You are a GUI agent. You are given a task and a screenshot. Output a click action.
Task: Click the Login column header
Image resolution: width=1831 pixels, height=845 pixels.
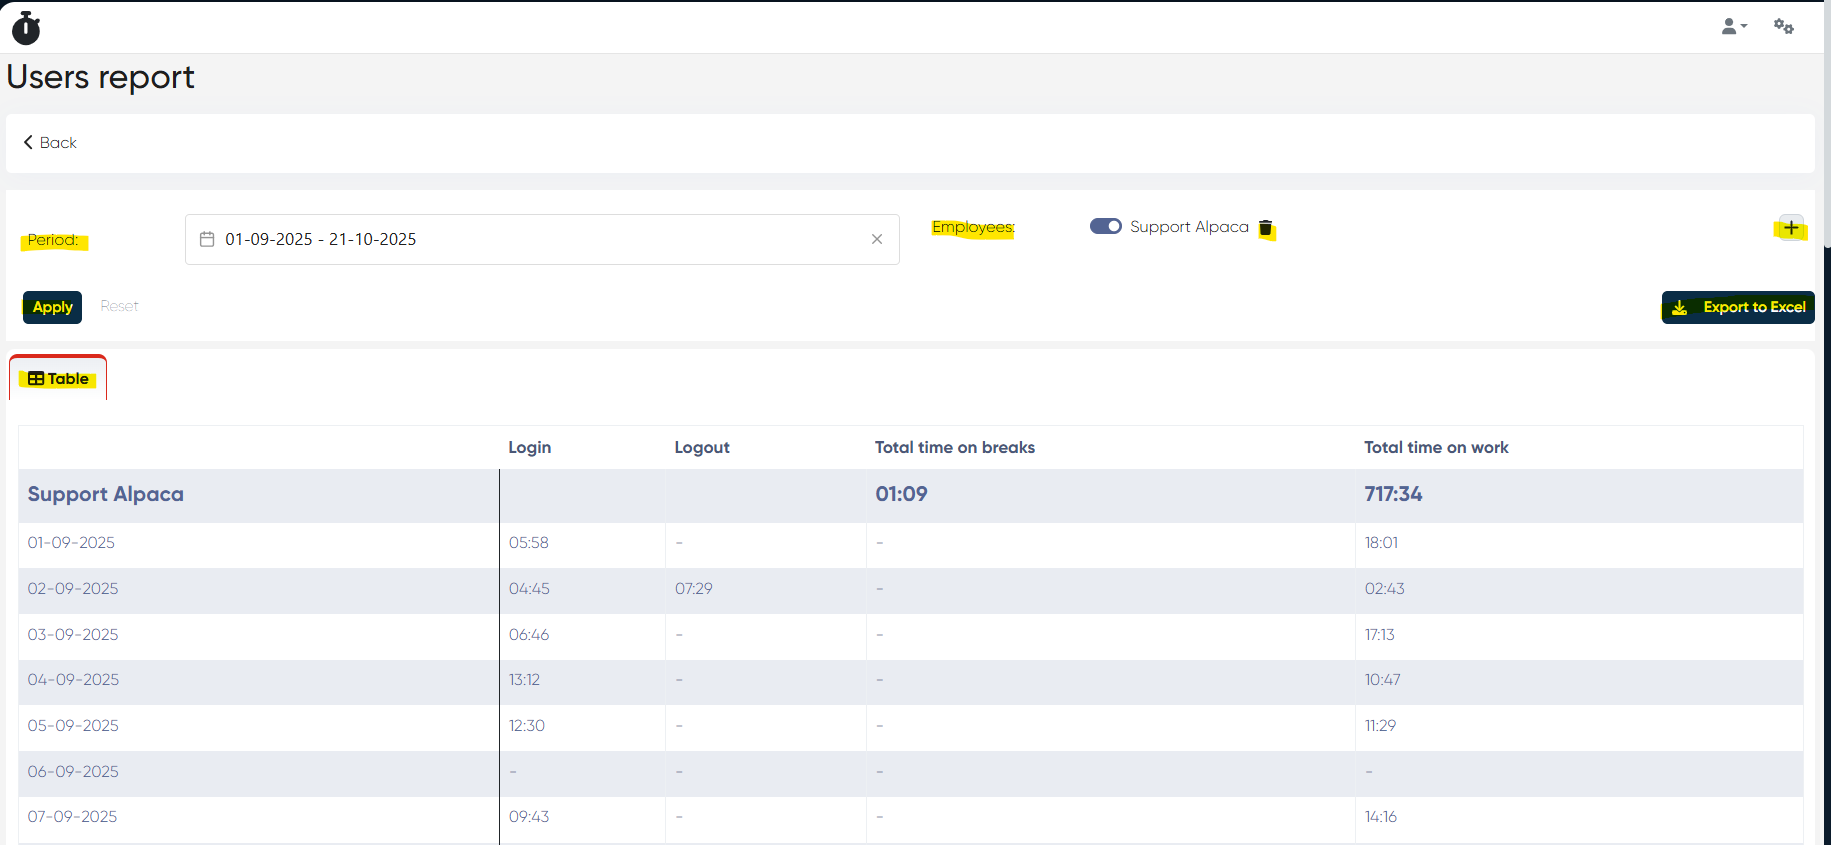(x=529, y=448)
